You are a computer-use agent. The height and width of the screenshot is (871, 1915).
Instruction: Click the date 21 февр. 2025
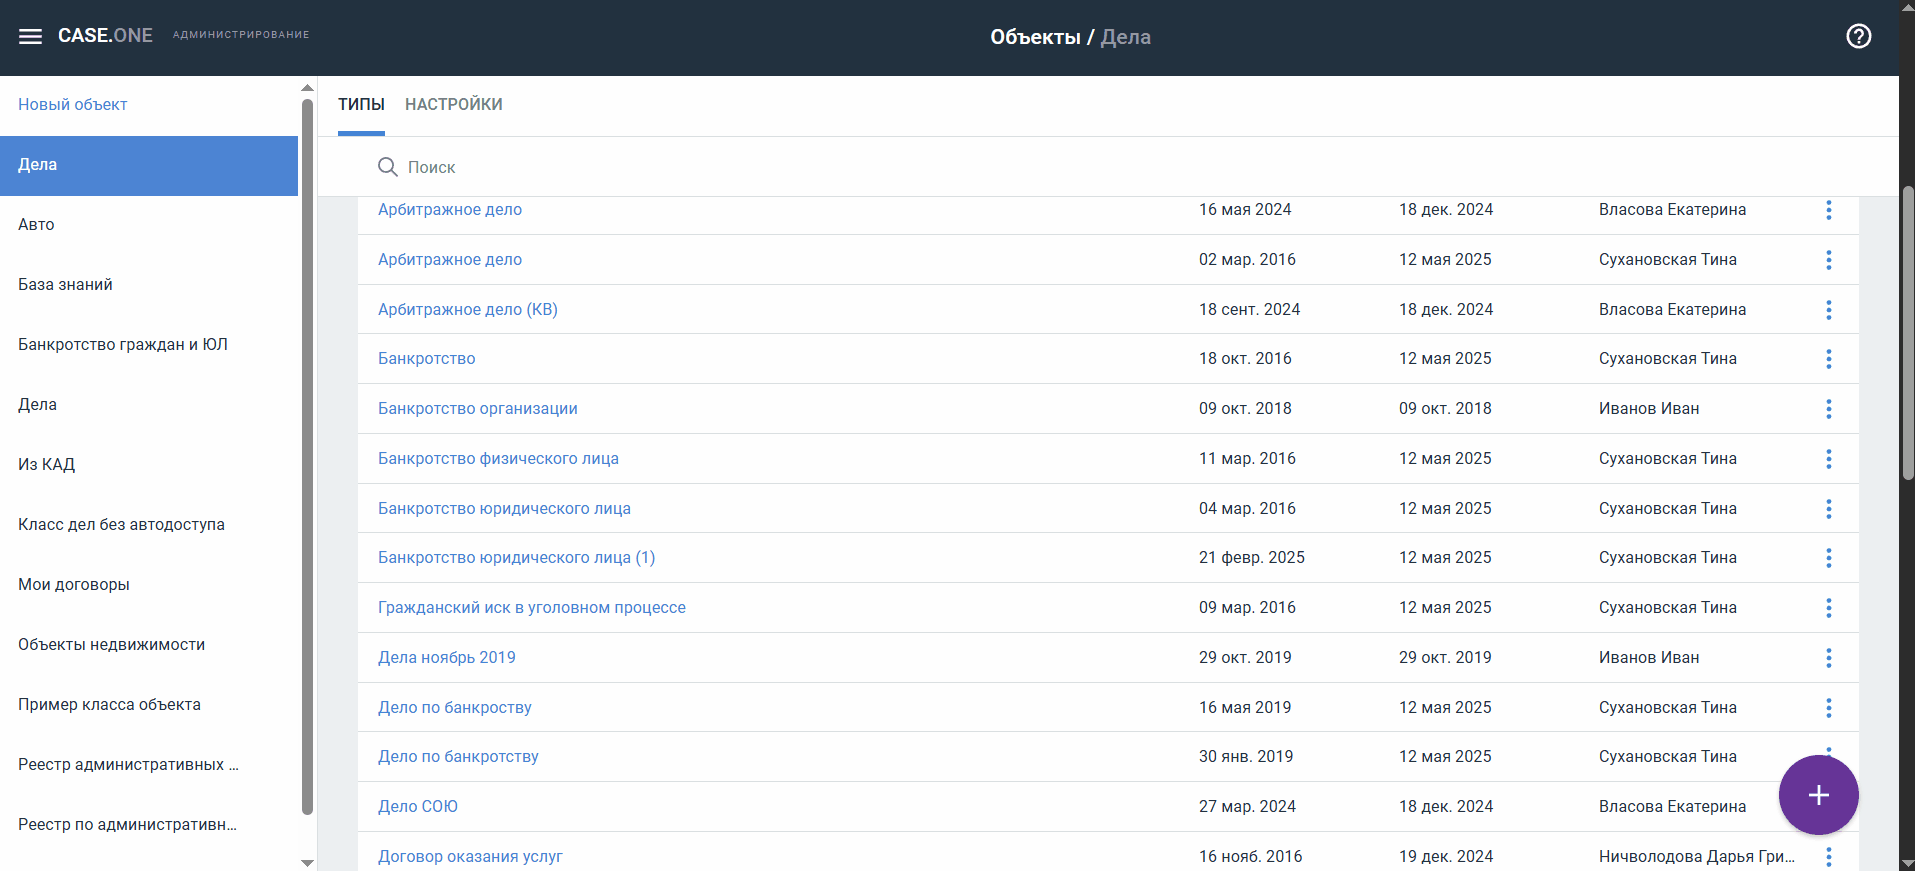pos(1252,558)
